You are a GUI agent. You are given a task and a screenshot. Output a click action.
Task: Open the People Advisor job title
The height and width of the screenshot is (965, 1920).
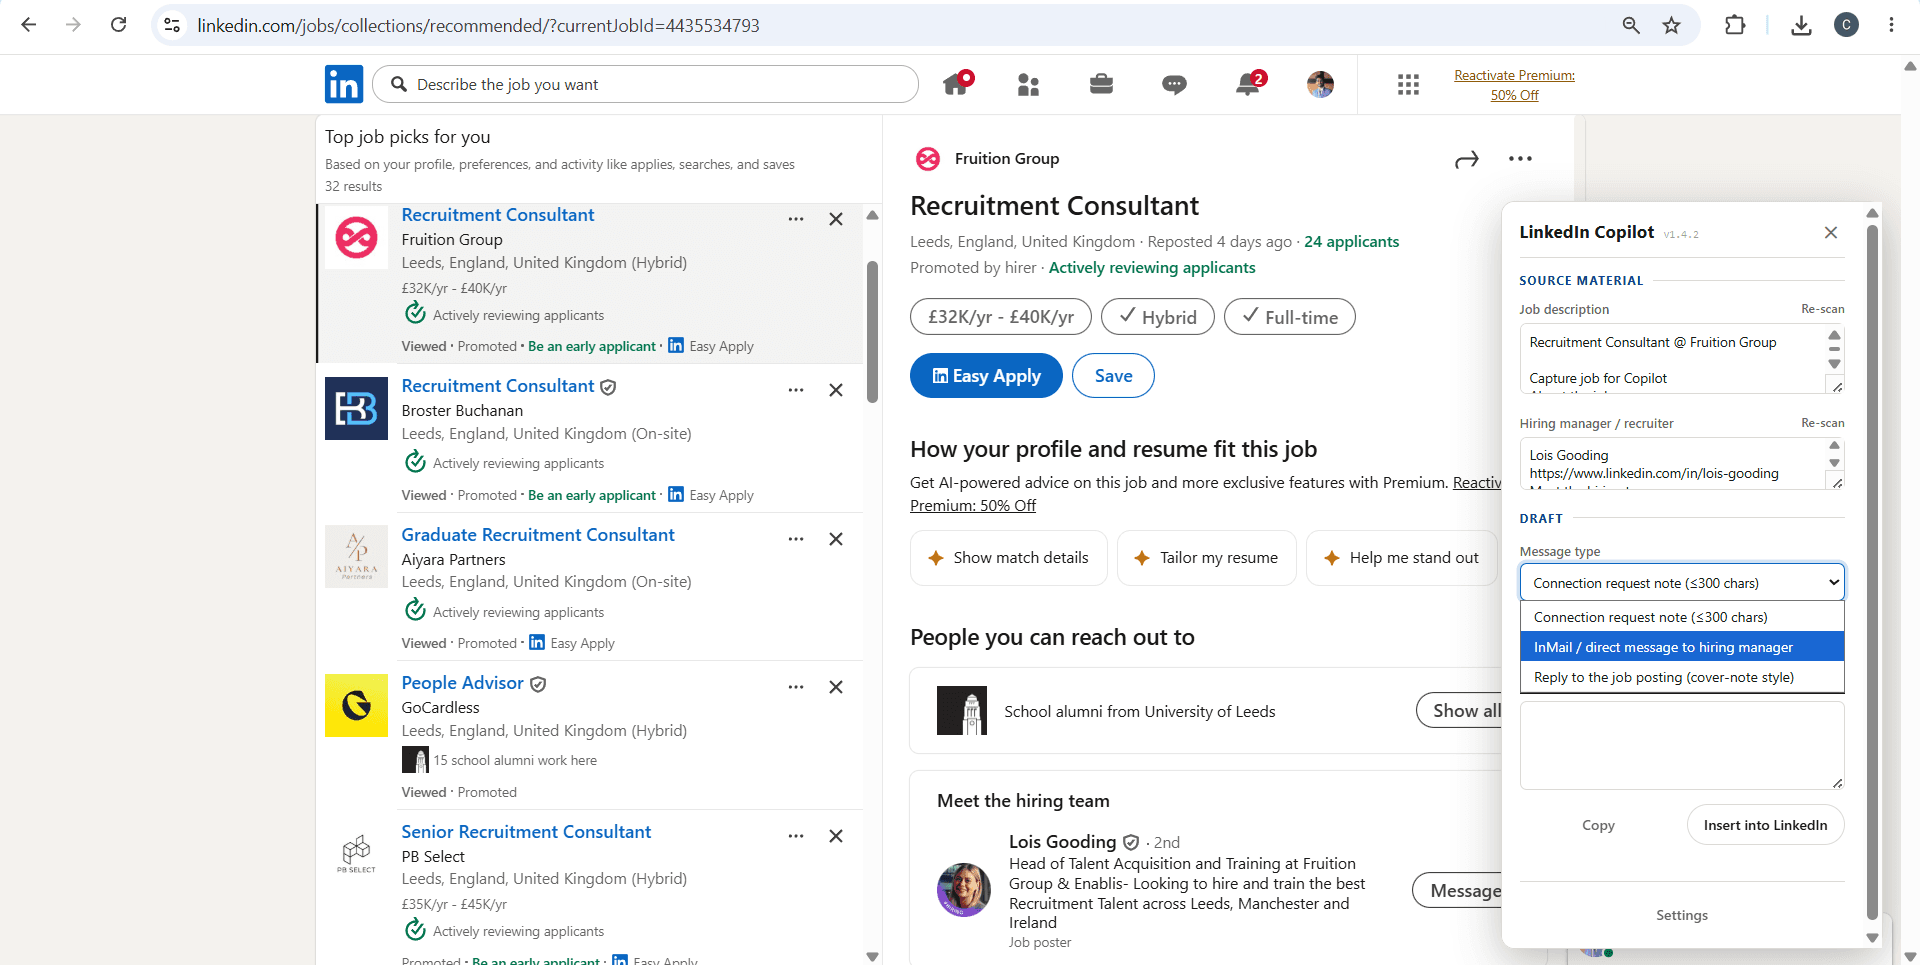[x=462, y=683]
